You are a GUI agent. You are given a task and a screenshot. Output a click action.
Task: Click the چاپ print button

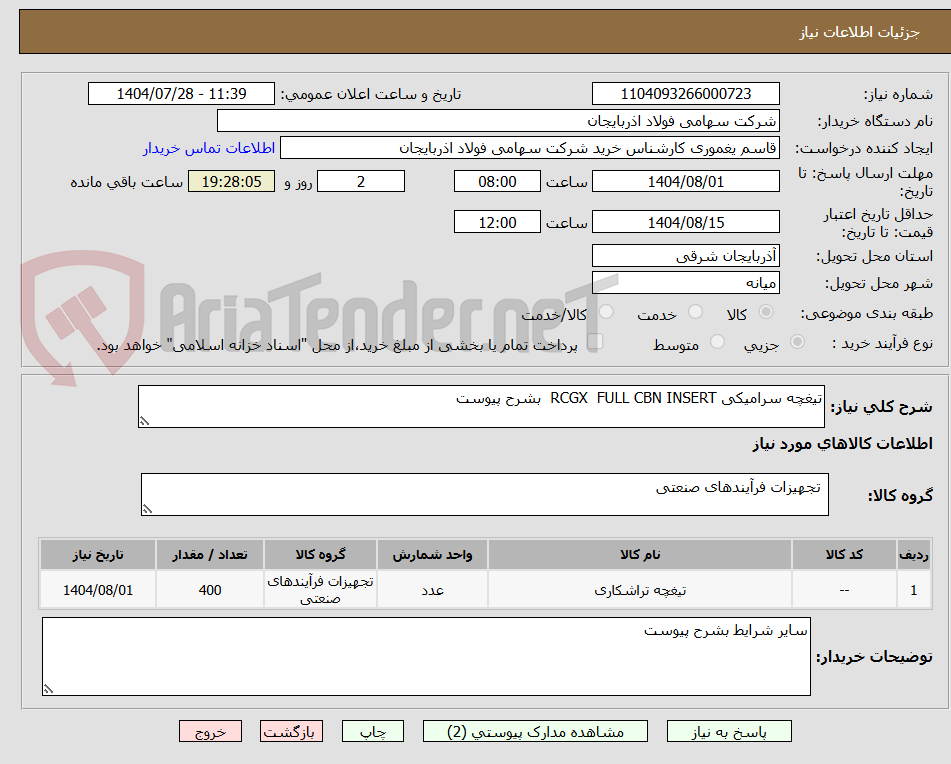pos(372,731)
